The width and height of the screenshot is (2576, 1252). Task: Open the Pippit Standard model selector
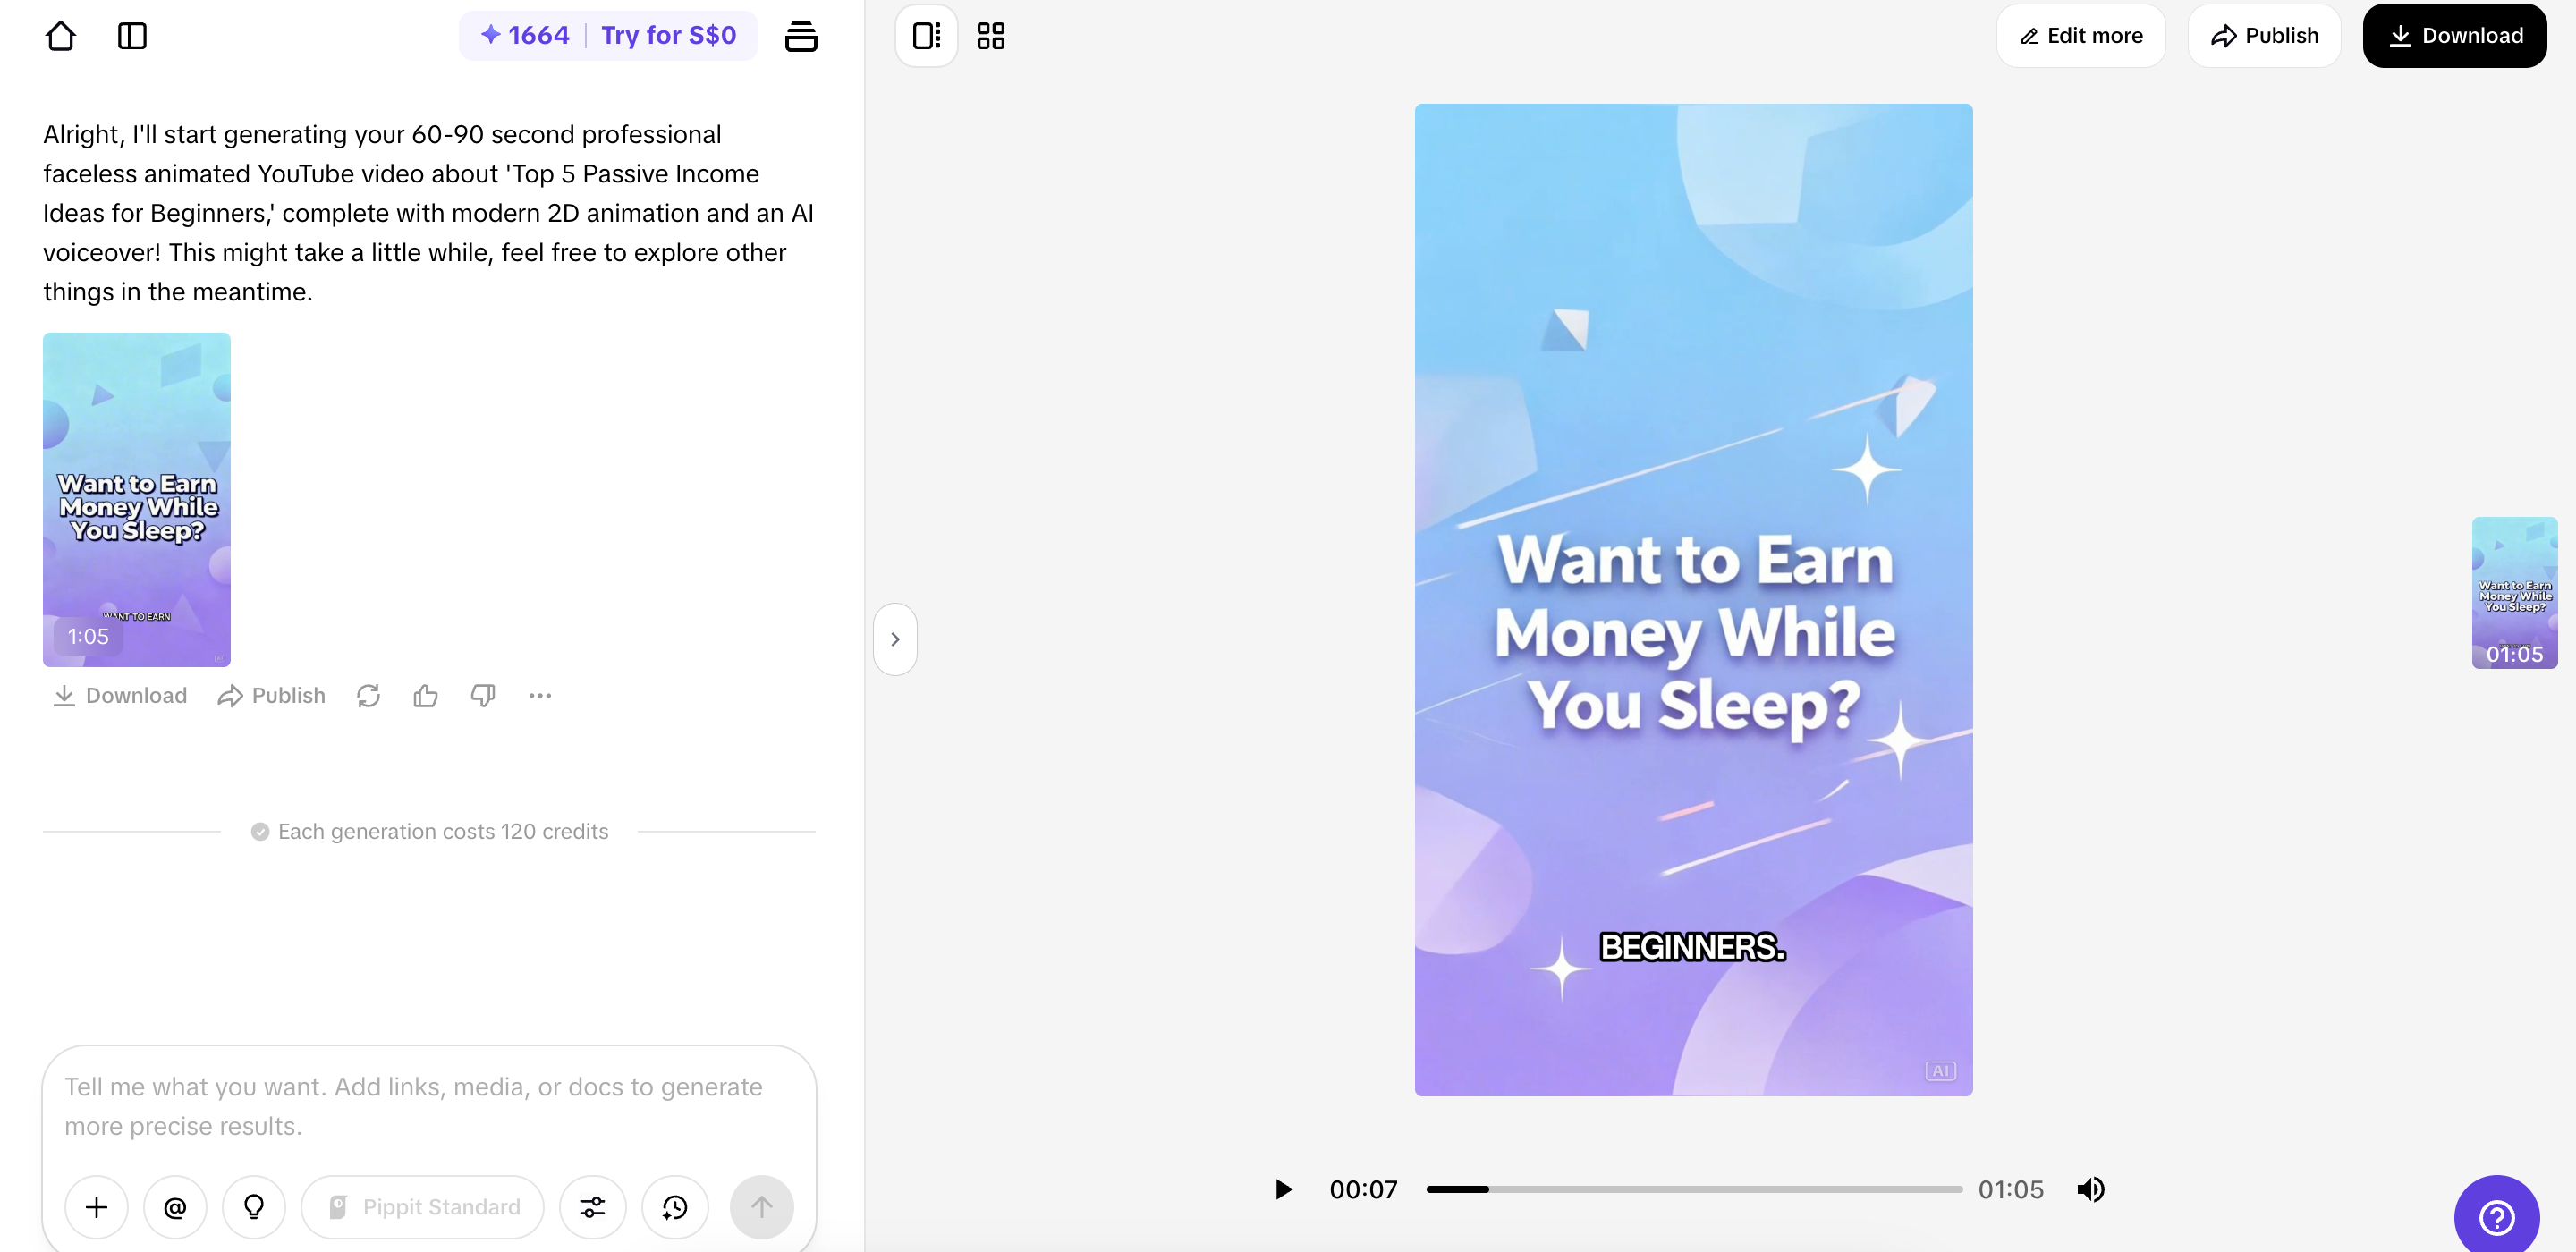click(423, 1207)
